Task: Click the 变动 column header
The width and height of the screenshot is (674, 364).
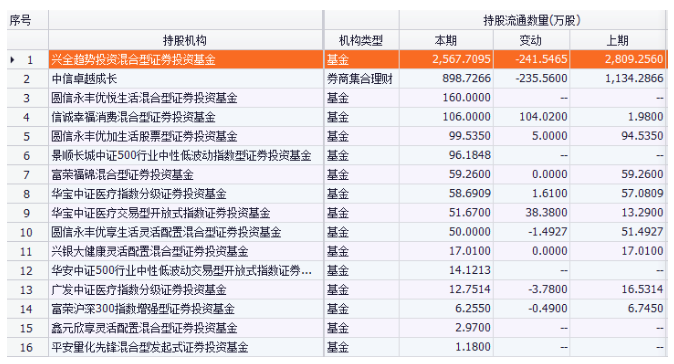Action: tap(531, 40)
